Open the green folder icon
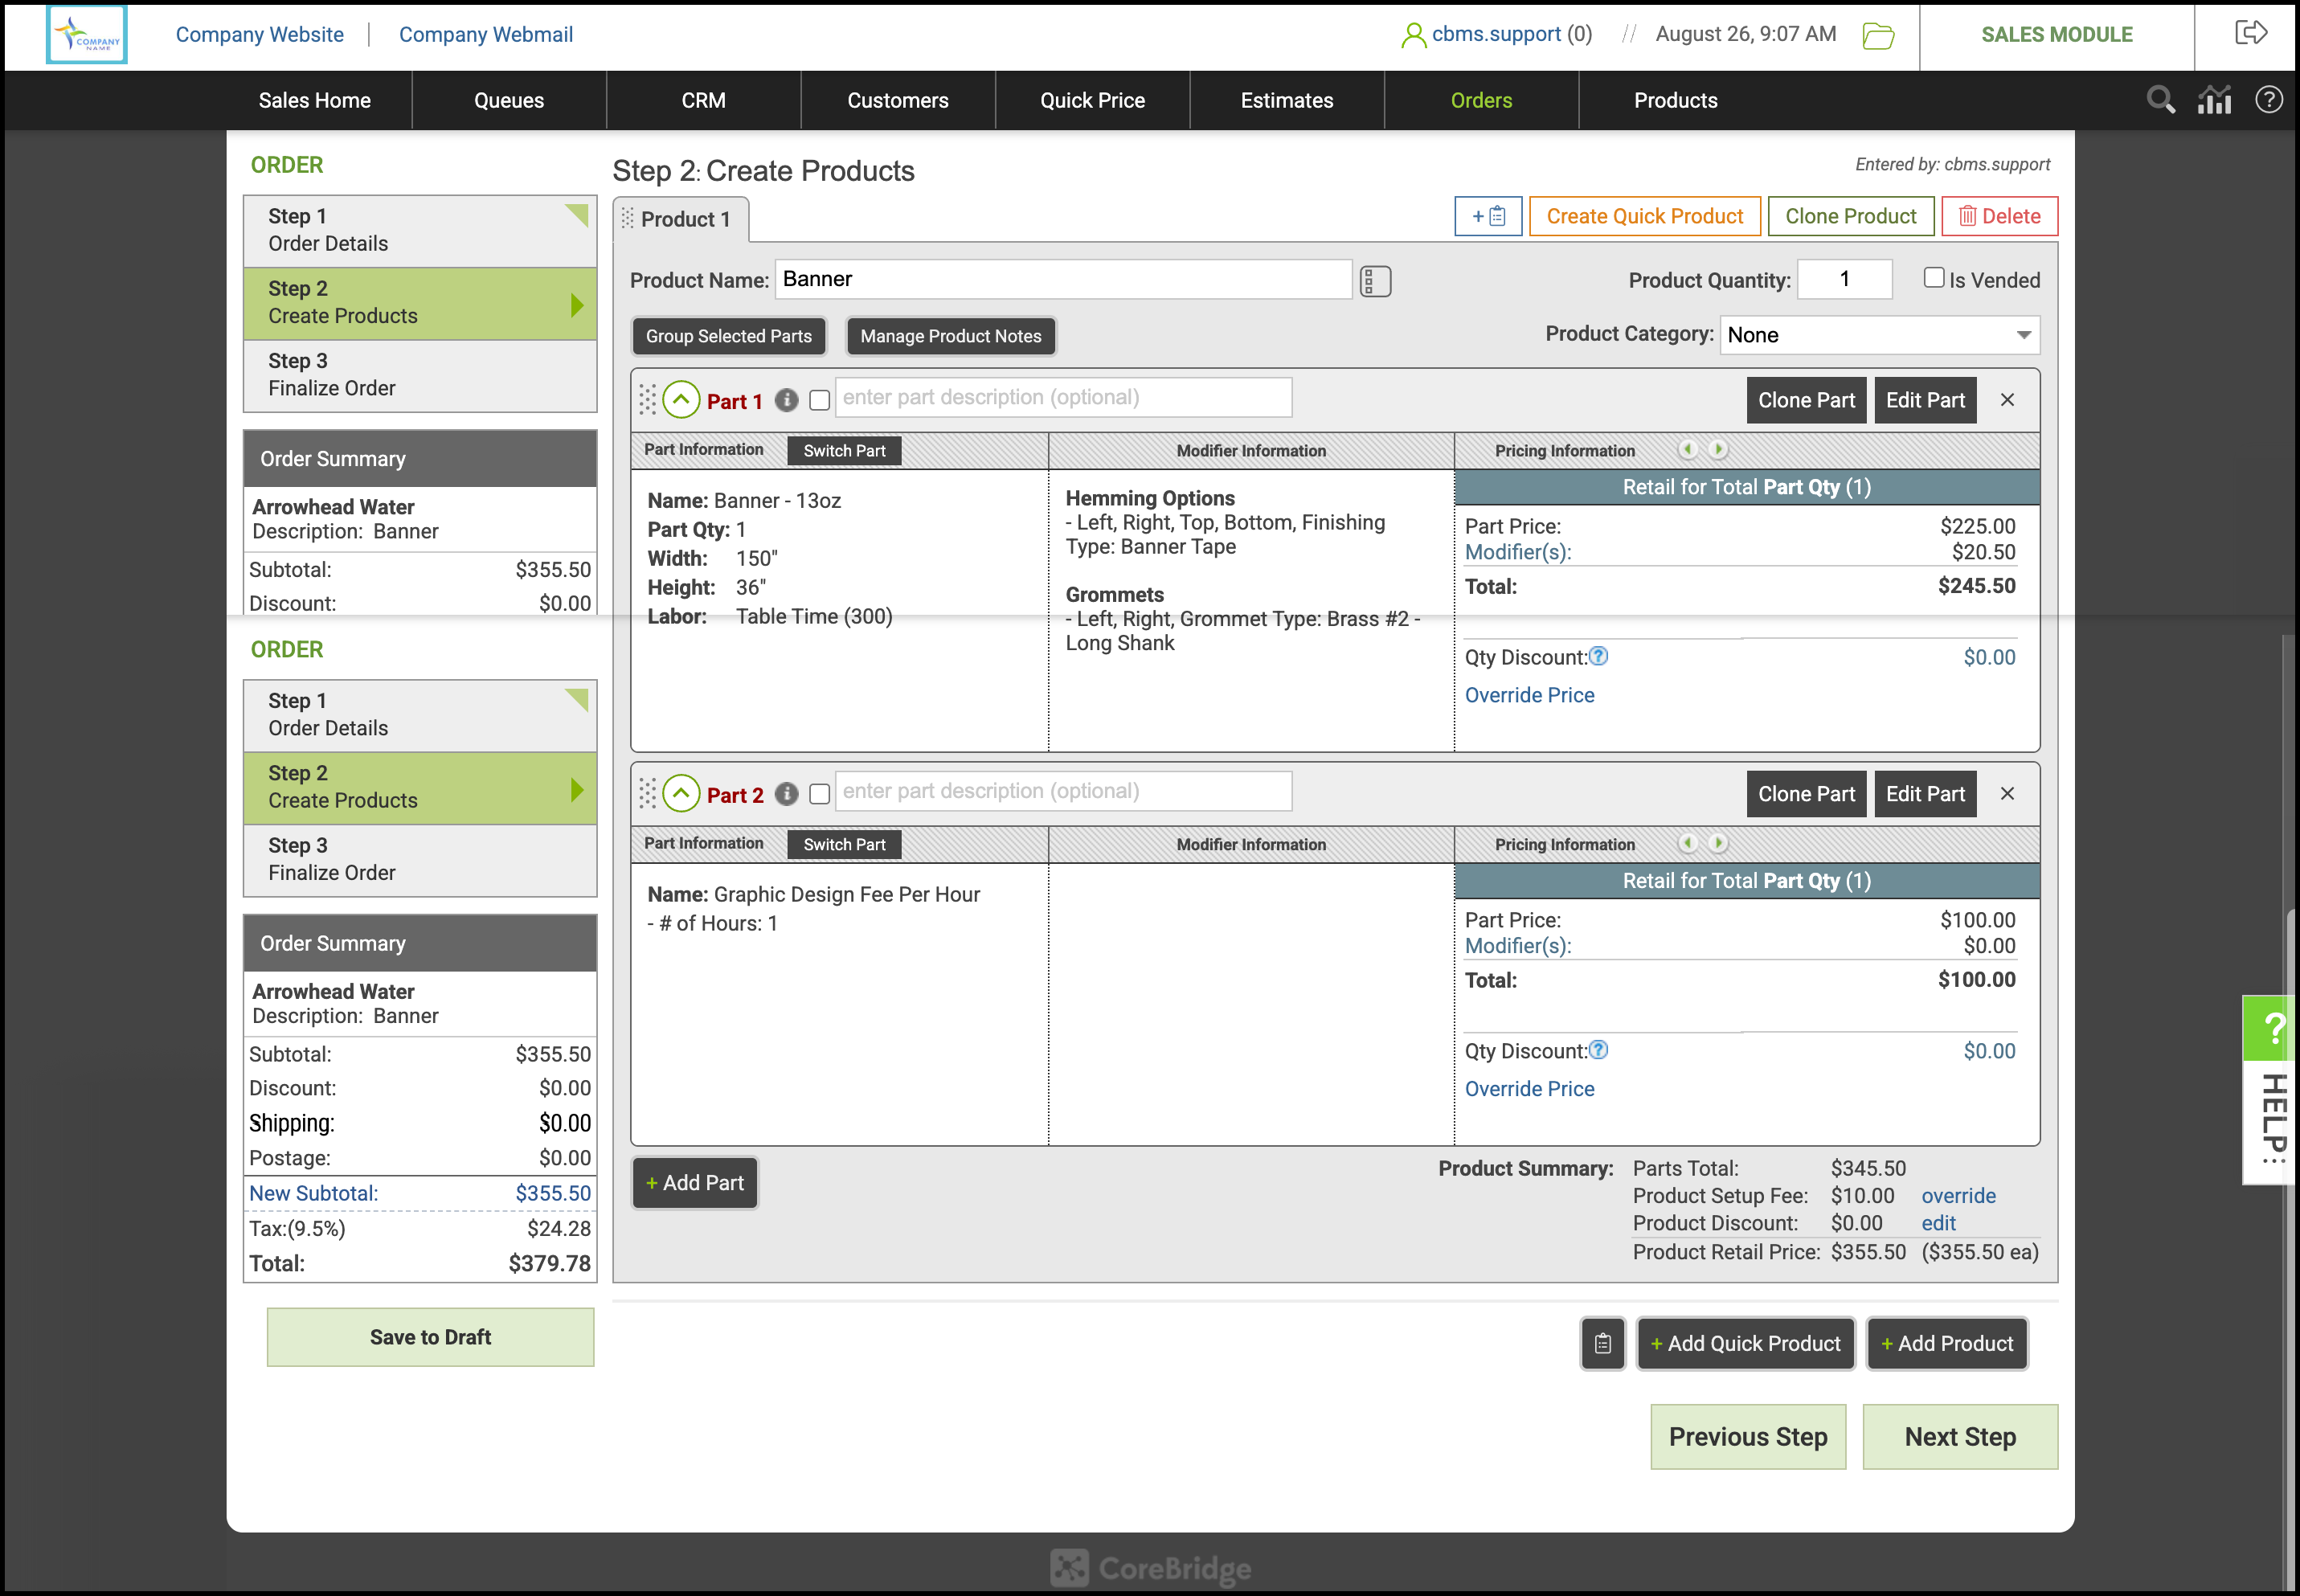This screenshot has width=2300, height=1596. click(1878, 36)
